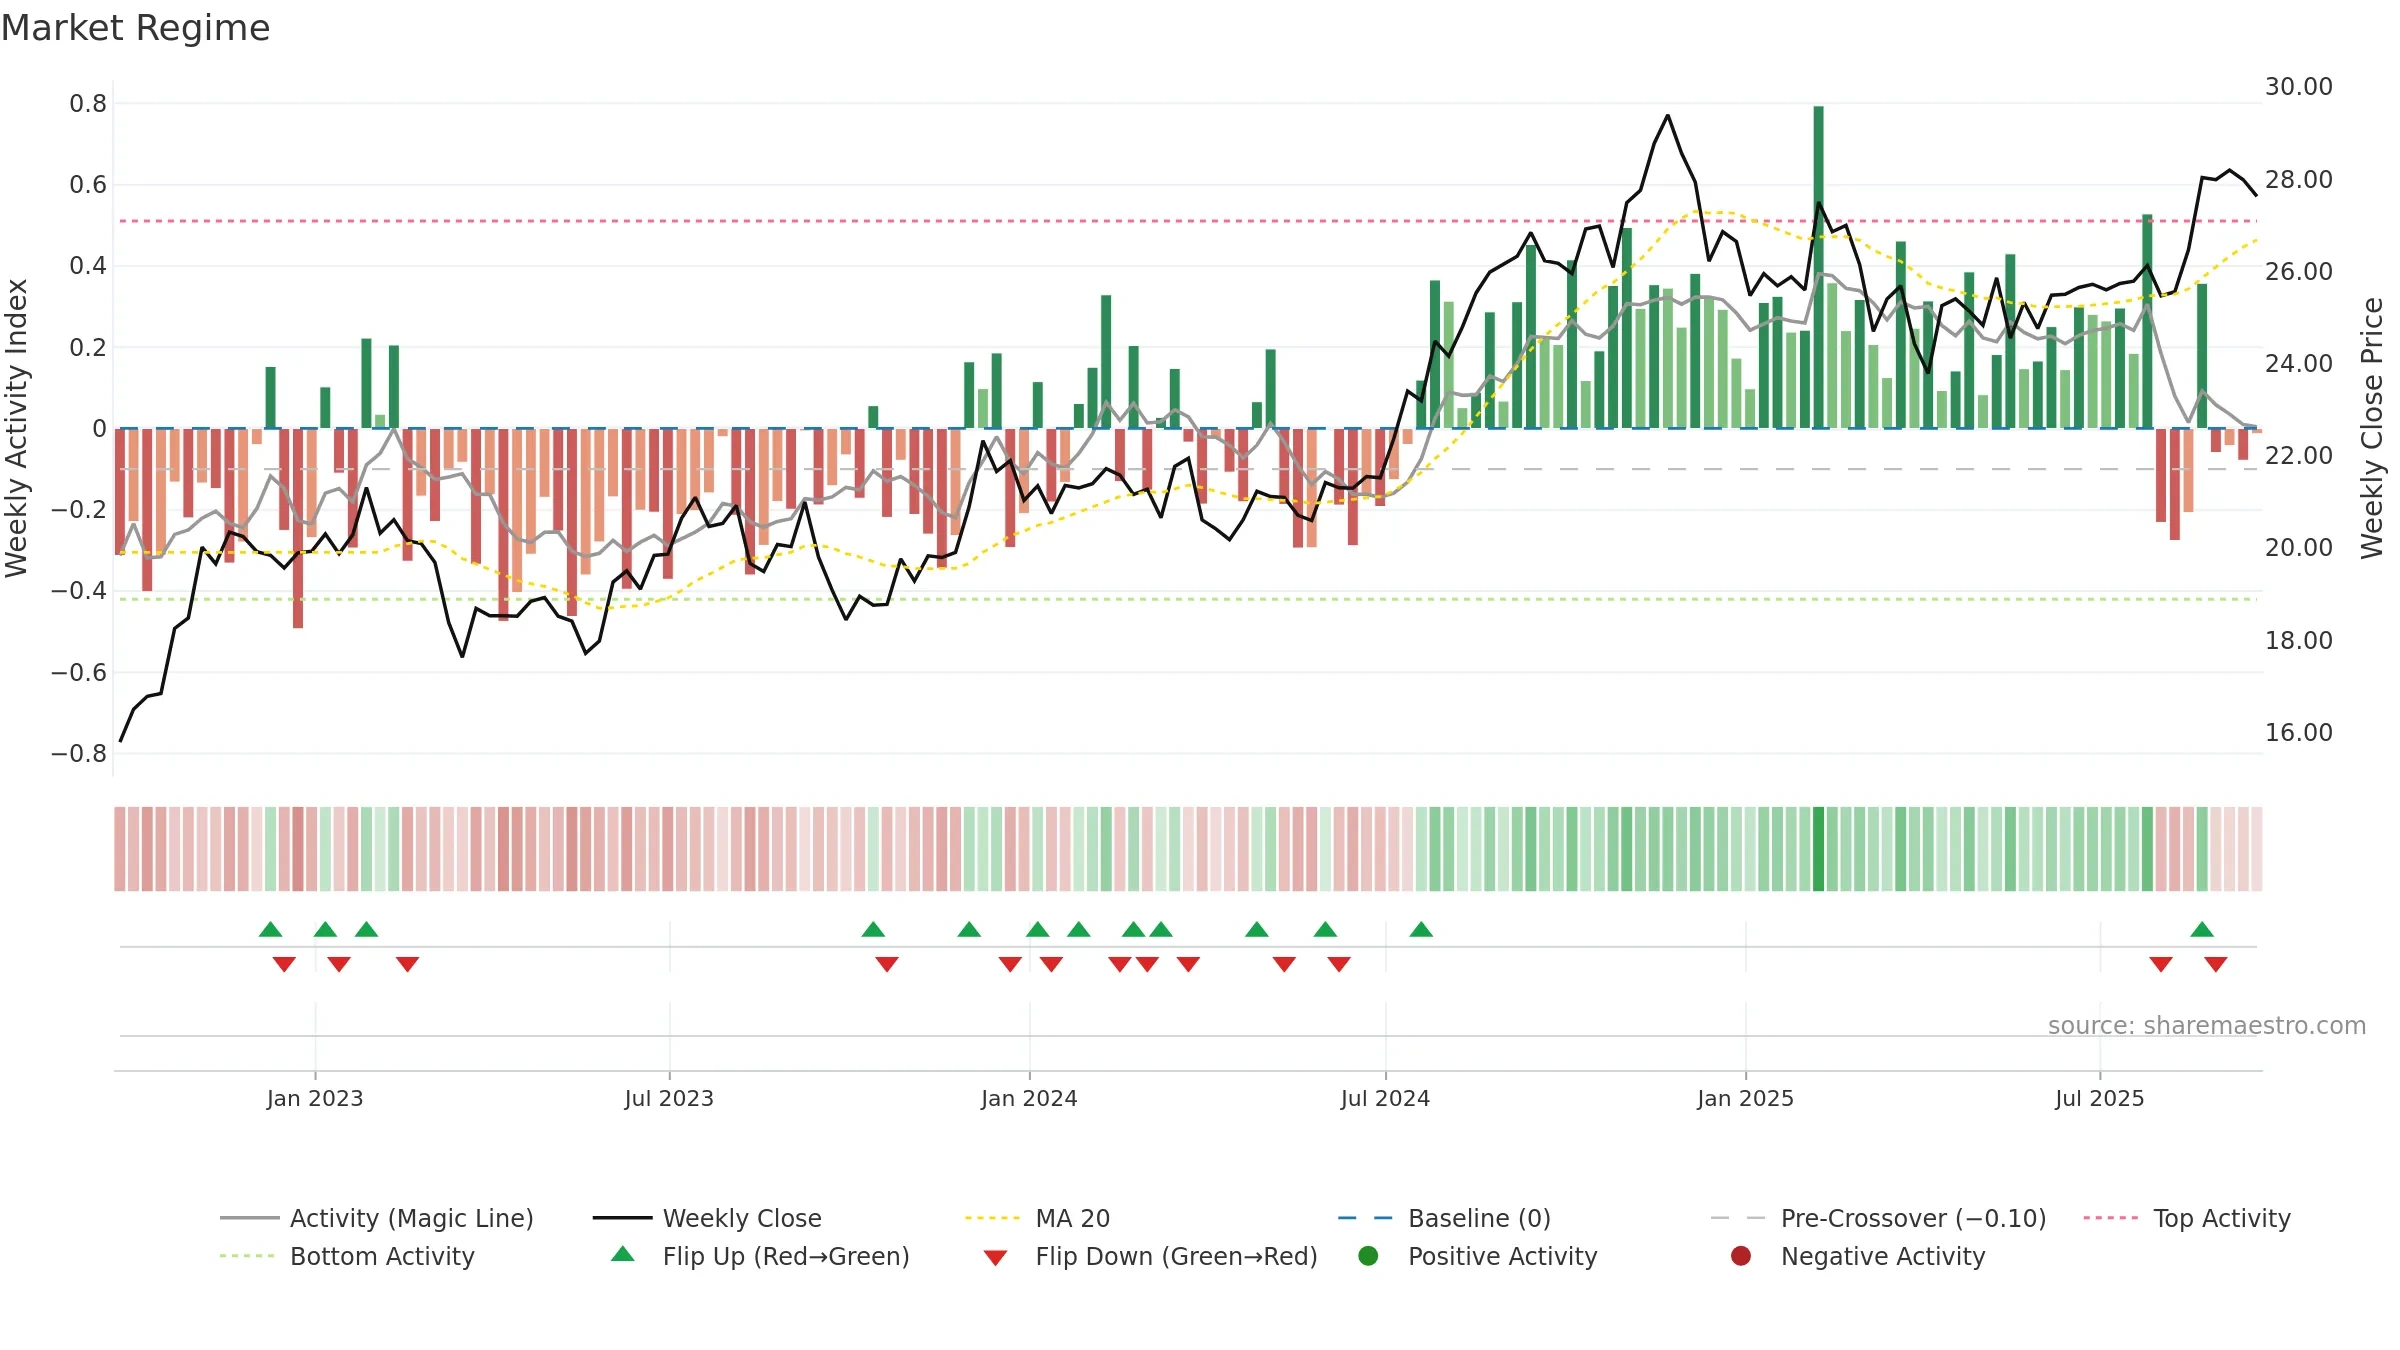
Task: Click the last flip-up marker after Jul 2025
Action: tap(2202, 929)
